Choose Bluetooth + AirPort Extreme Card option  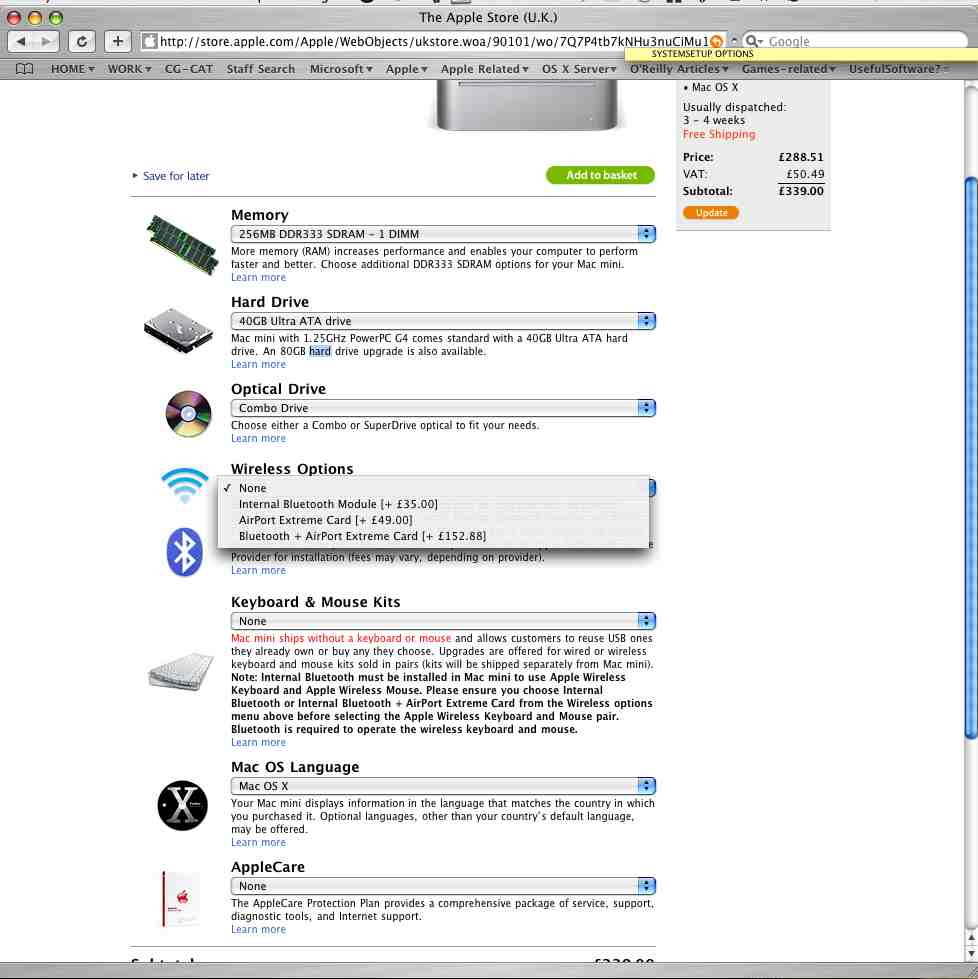(x=433, y=536)
